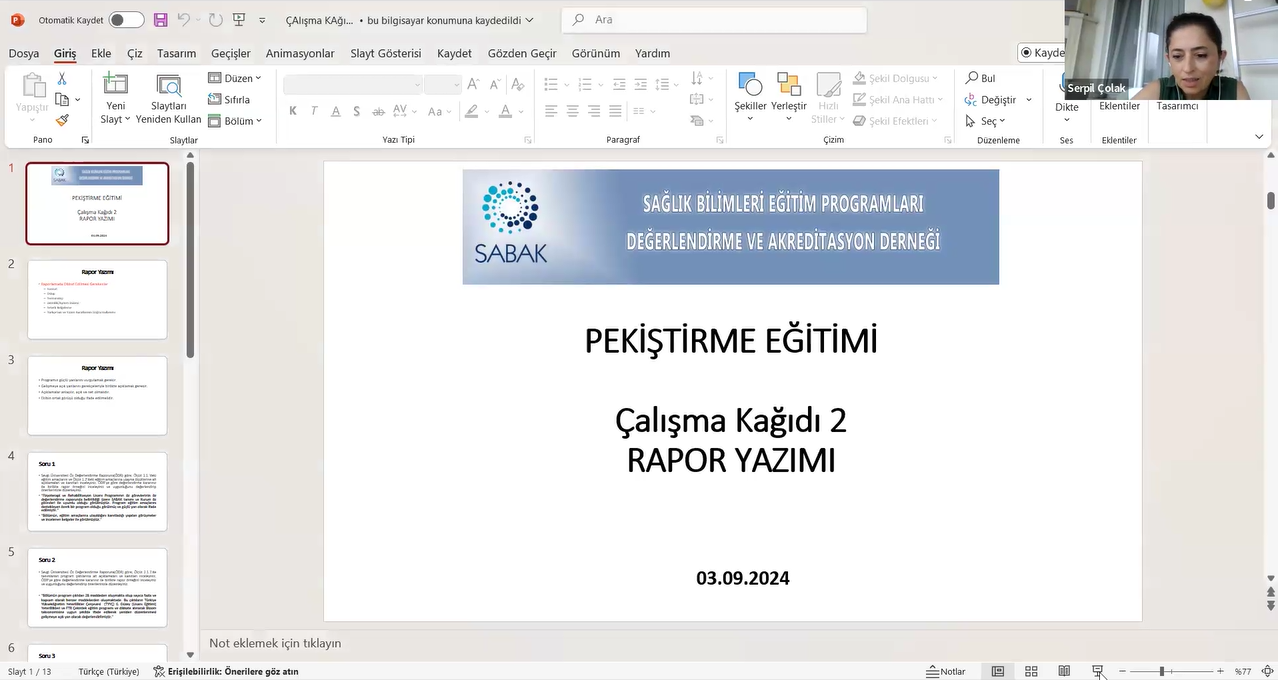Click Slaytları Yeniden Kullan button
The image size is (1278, 680).
point(169,100)
